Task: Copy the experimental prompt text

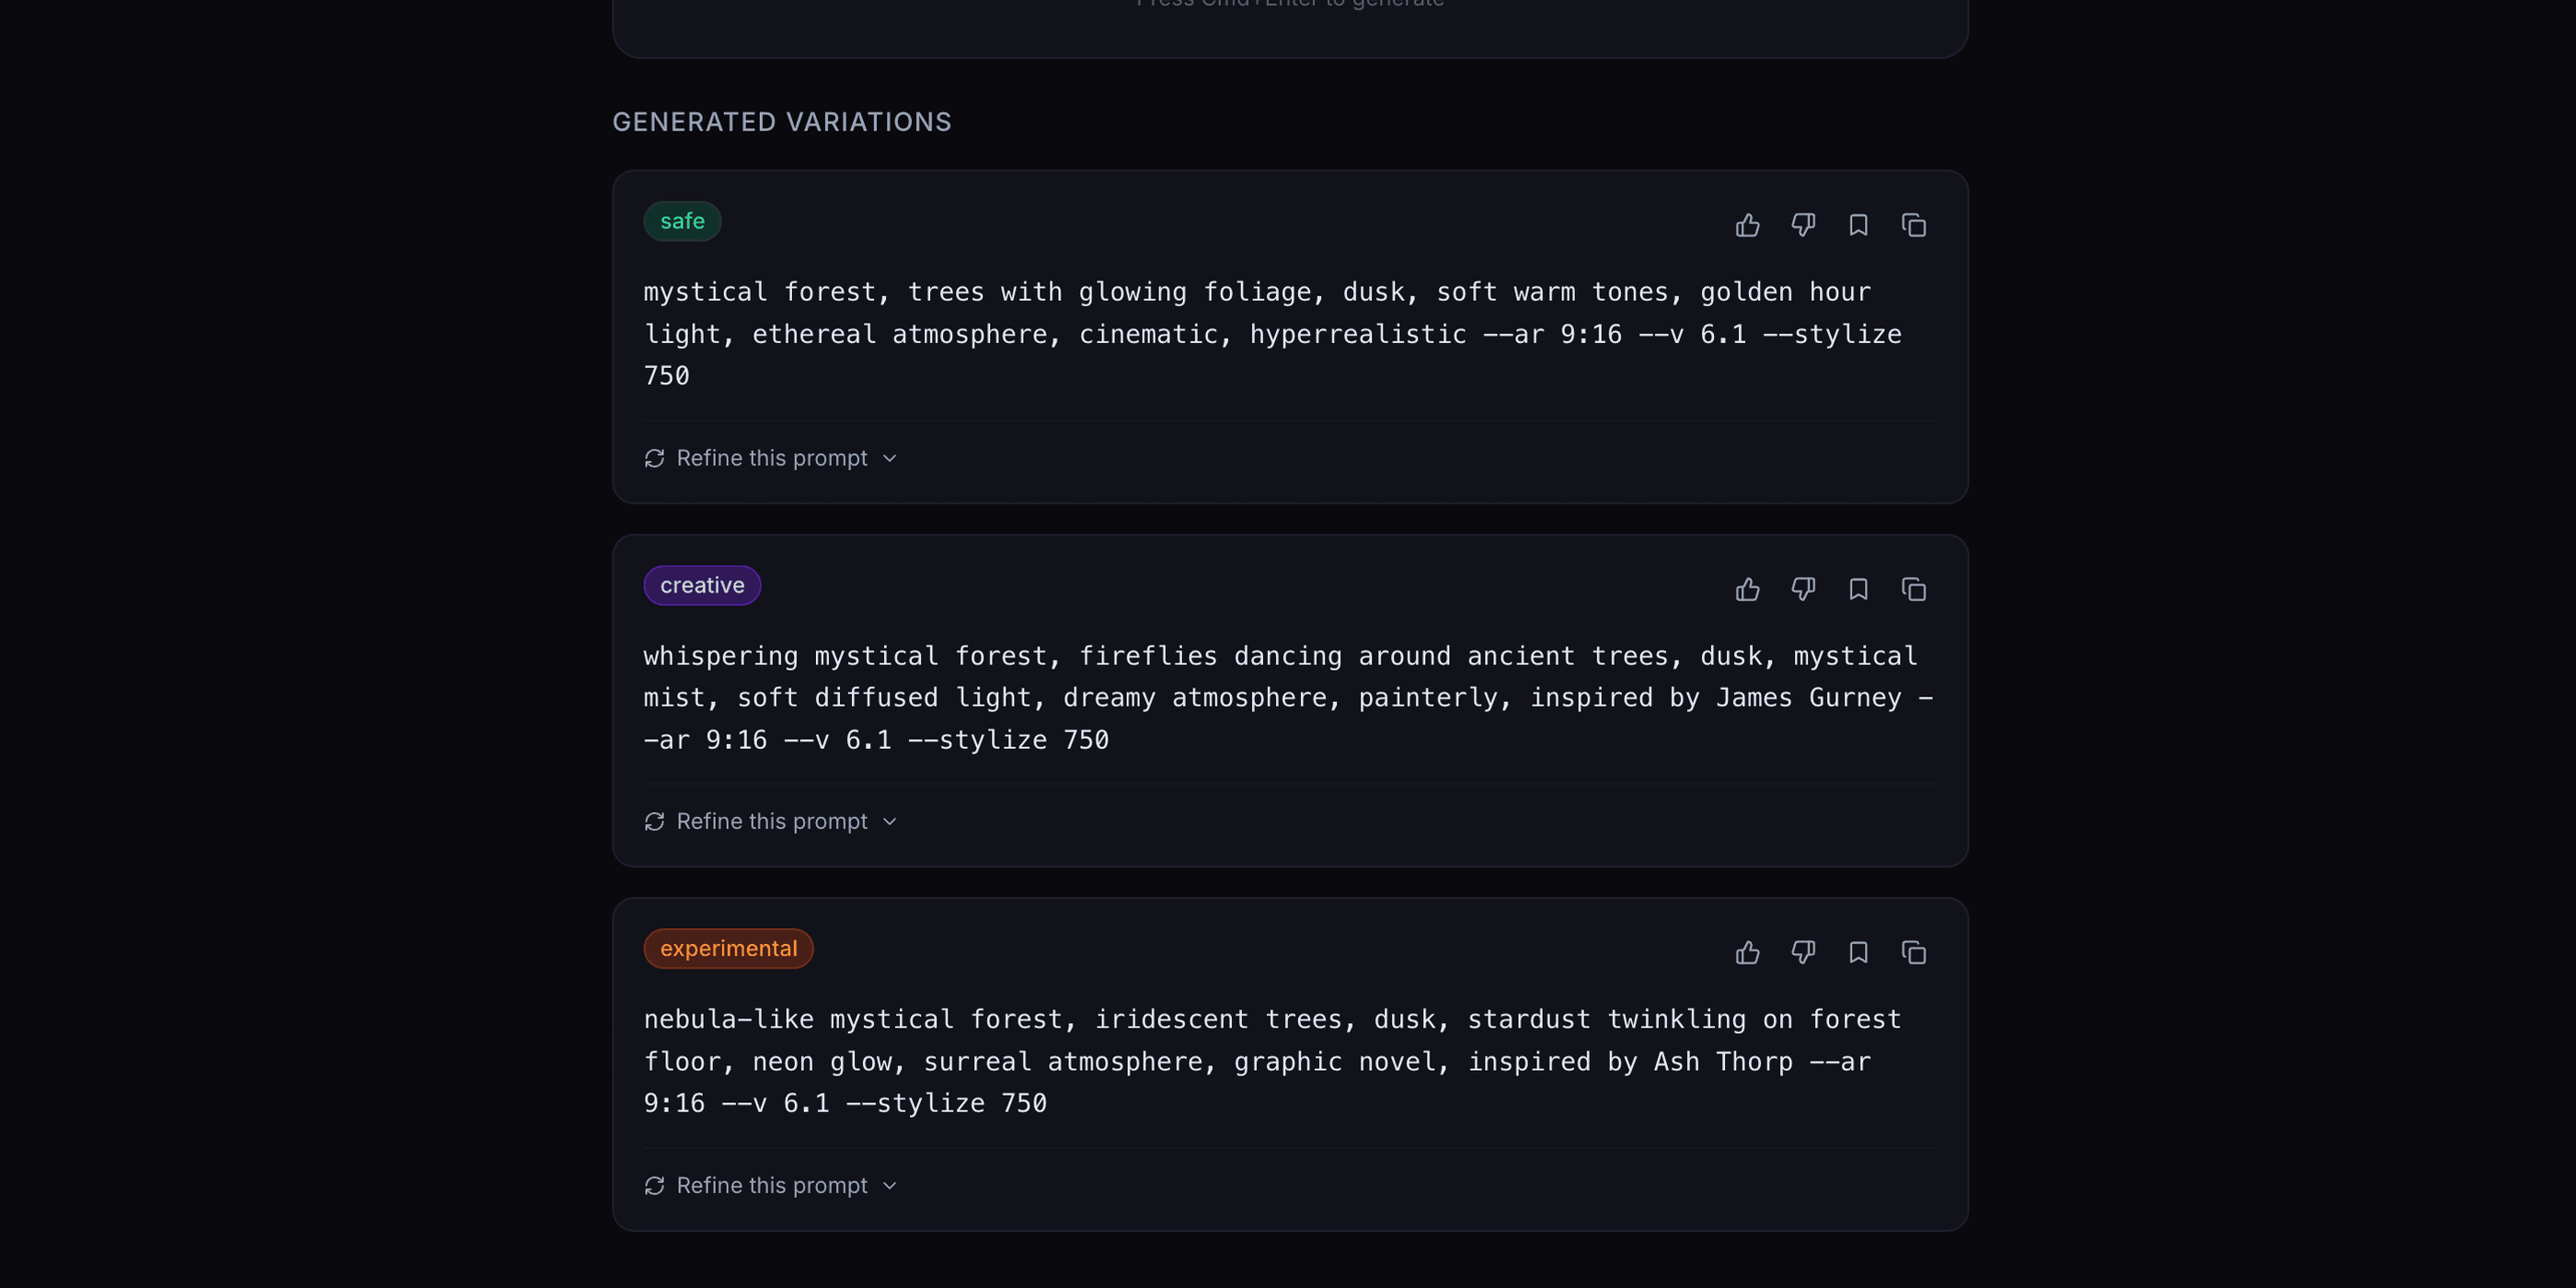Action: (x=1913, y=952)
